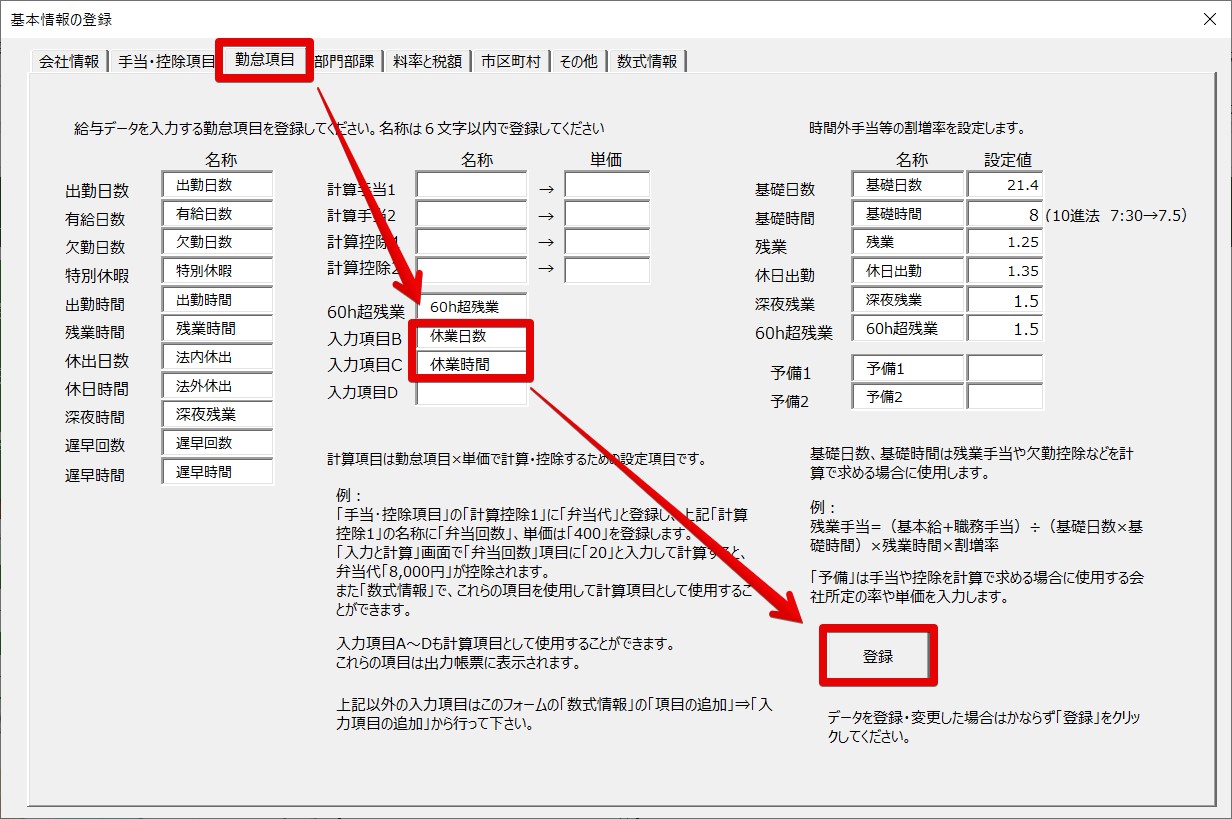Image resolution: width=1232 pixels, height=819 pixels.
Task: Open the 料率と税額 tab
Action: (x=427, y=61)
